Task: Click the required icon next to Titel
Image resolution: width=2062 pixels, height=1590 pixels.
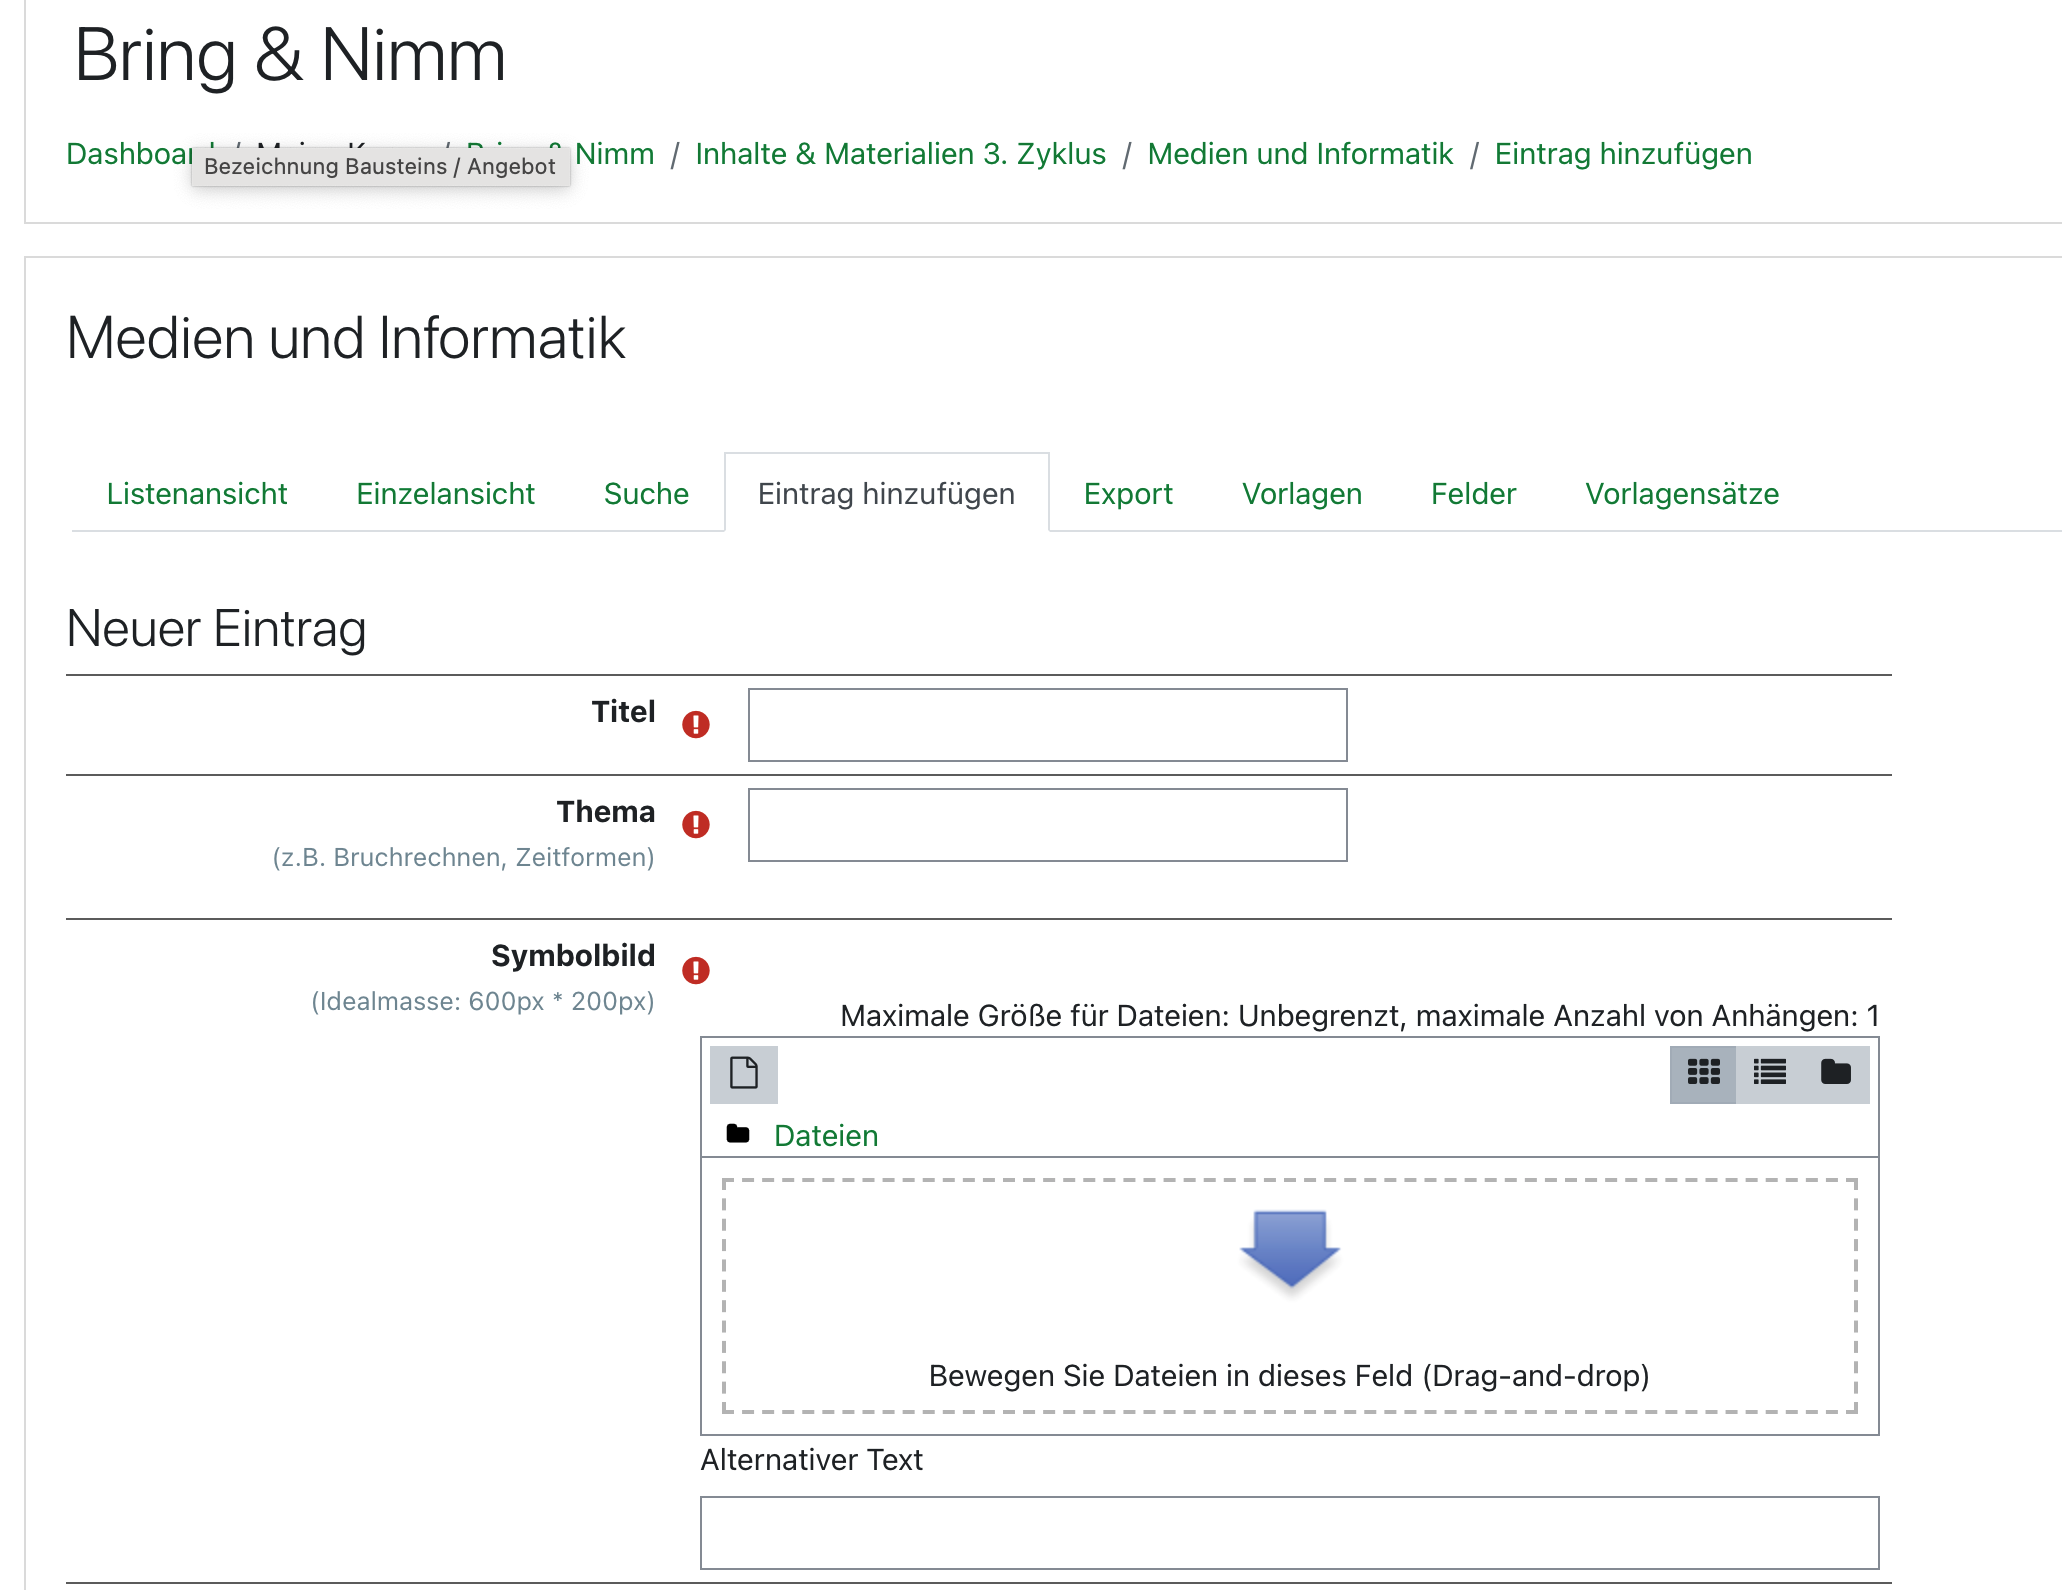Action: (696, 725)
